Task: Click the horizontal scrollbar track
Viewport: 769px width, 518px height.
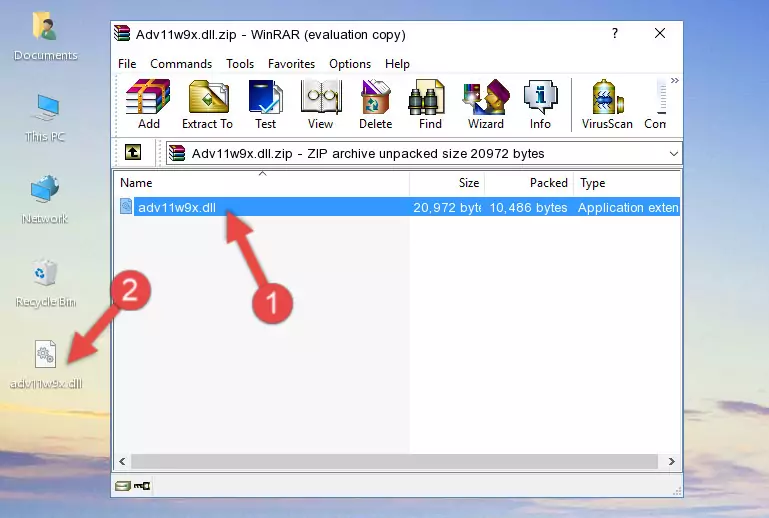Action: pyautogui.click(x=394, y=461)
